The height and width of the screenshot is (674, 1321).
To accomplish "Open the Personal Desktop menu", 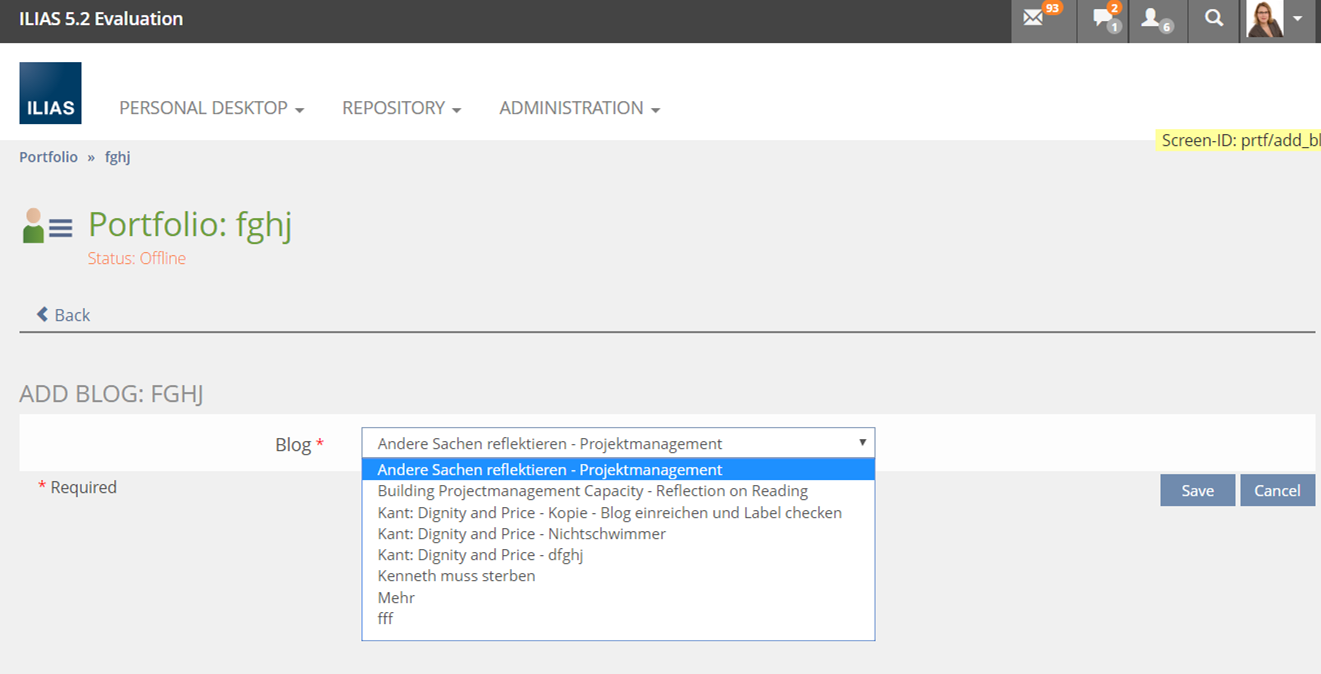I will tap(211, 108).
